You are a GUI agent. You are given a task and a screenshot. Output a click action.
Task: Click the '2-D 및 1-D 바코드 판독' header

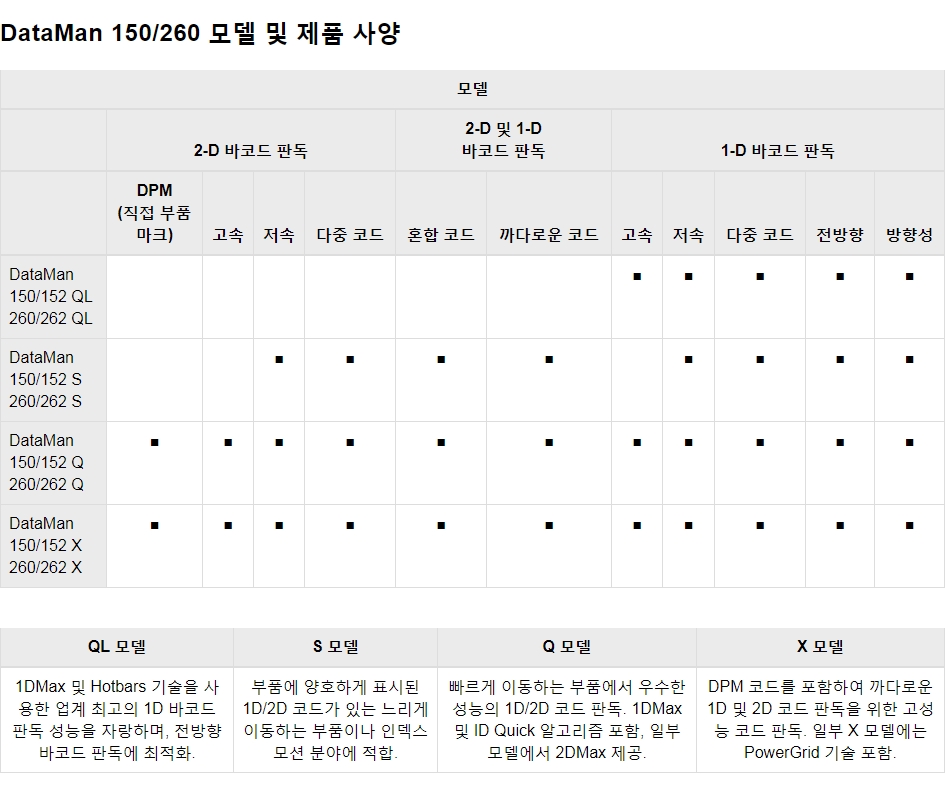pos(503,139)
